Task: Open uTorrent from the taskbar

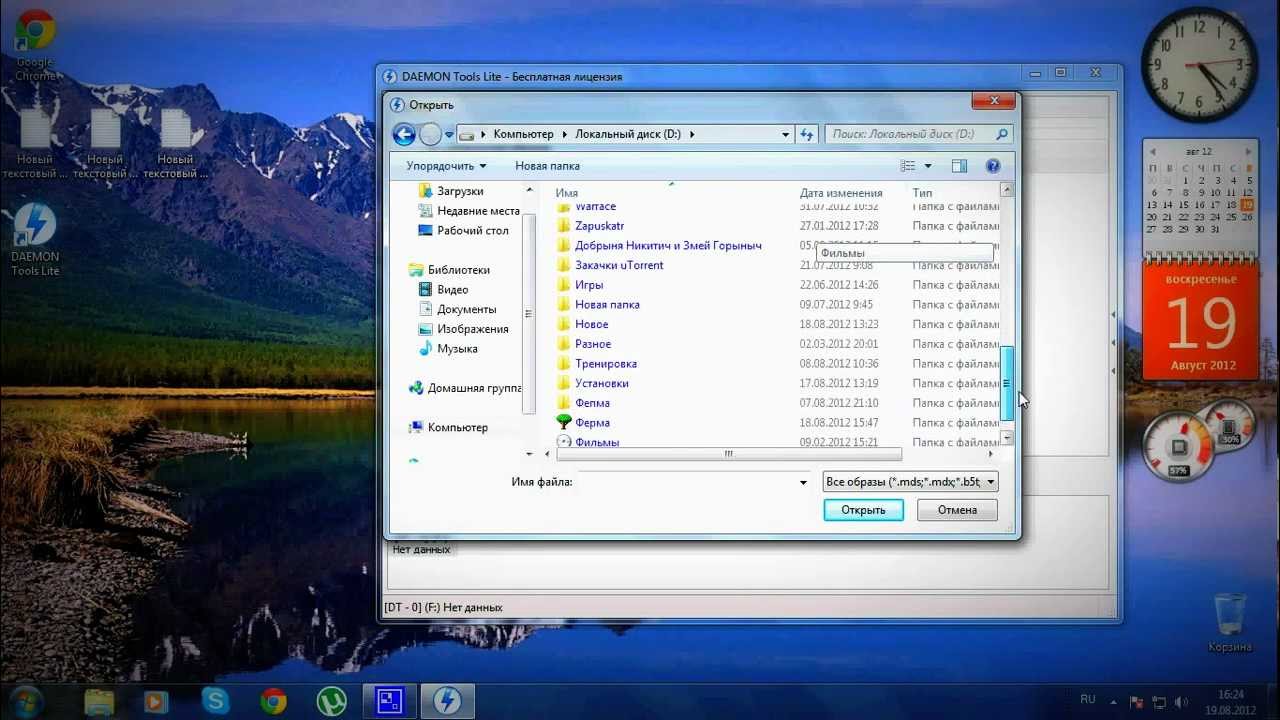Action: pos(330,701)
